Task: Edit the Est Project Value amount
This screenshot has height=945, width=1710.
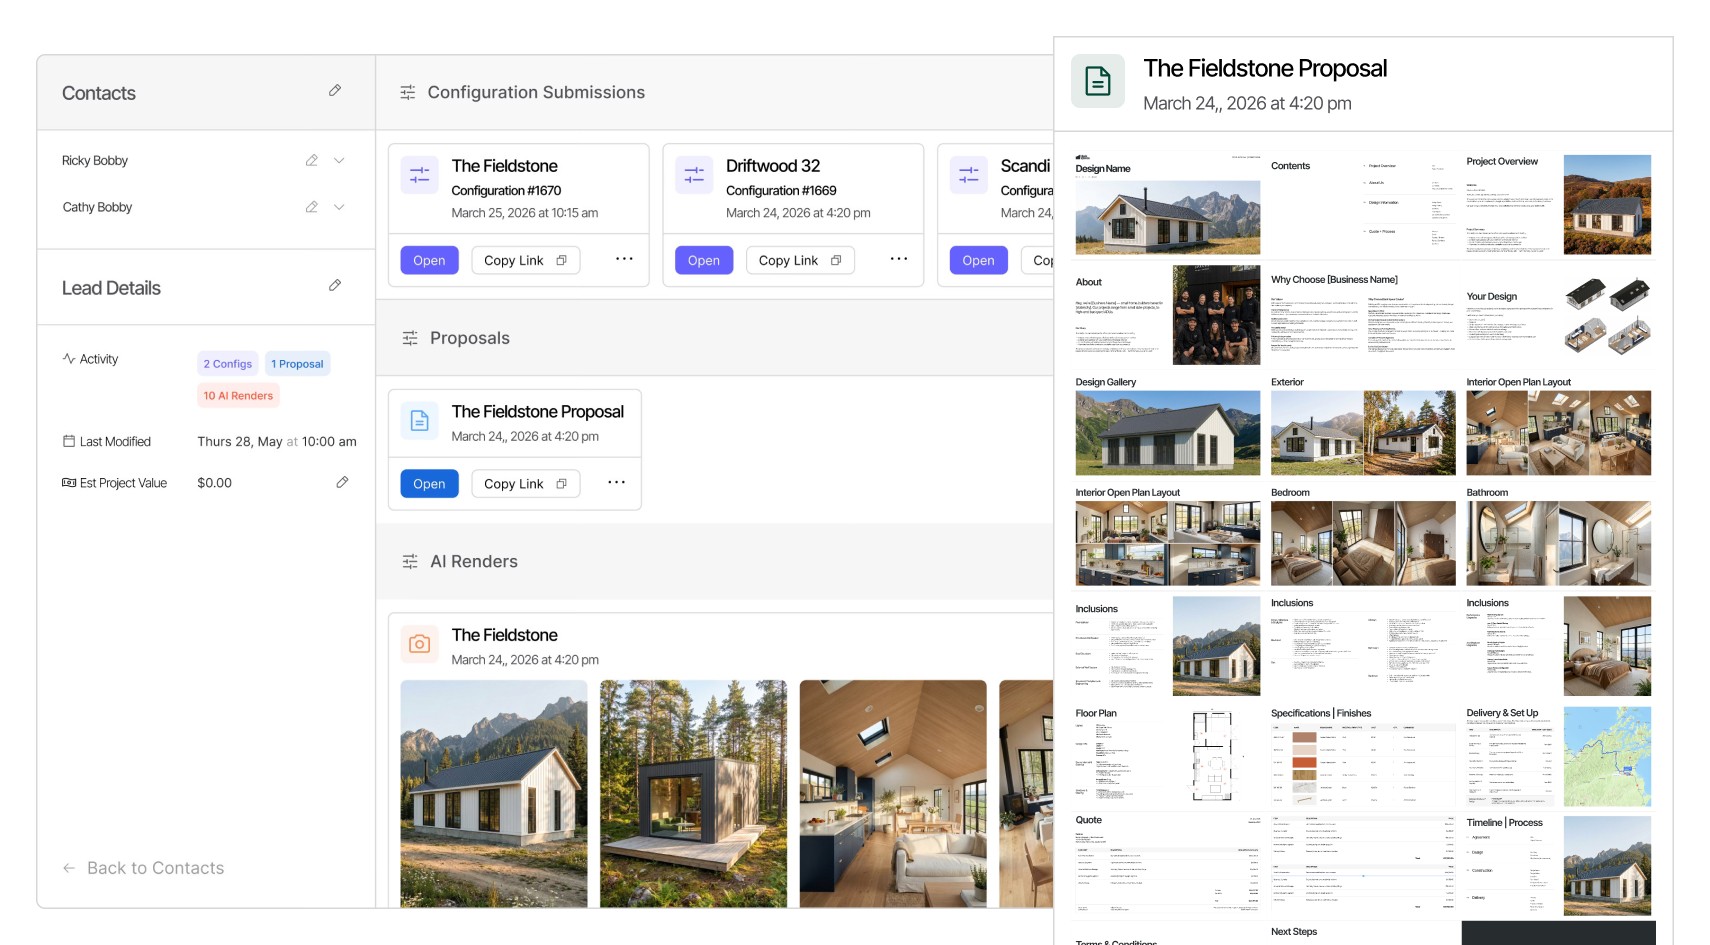Action: [x=342, y=482]
